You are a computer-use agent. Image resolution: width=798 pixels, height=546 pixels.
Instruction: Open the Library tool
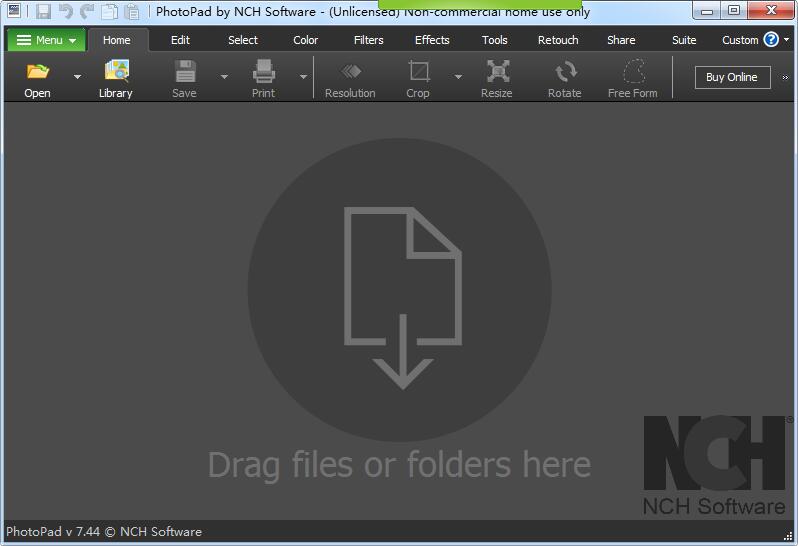click(116, 73)
